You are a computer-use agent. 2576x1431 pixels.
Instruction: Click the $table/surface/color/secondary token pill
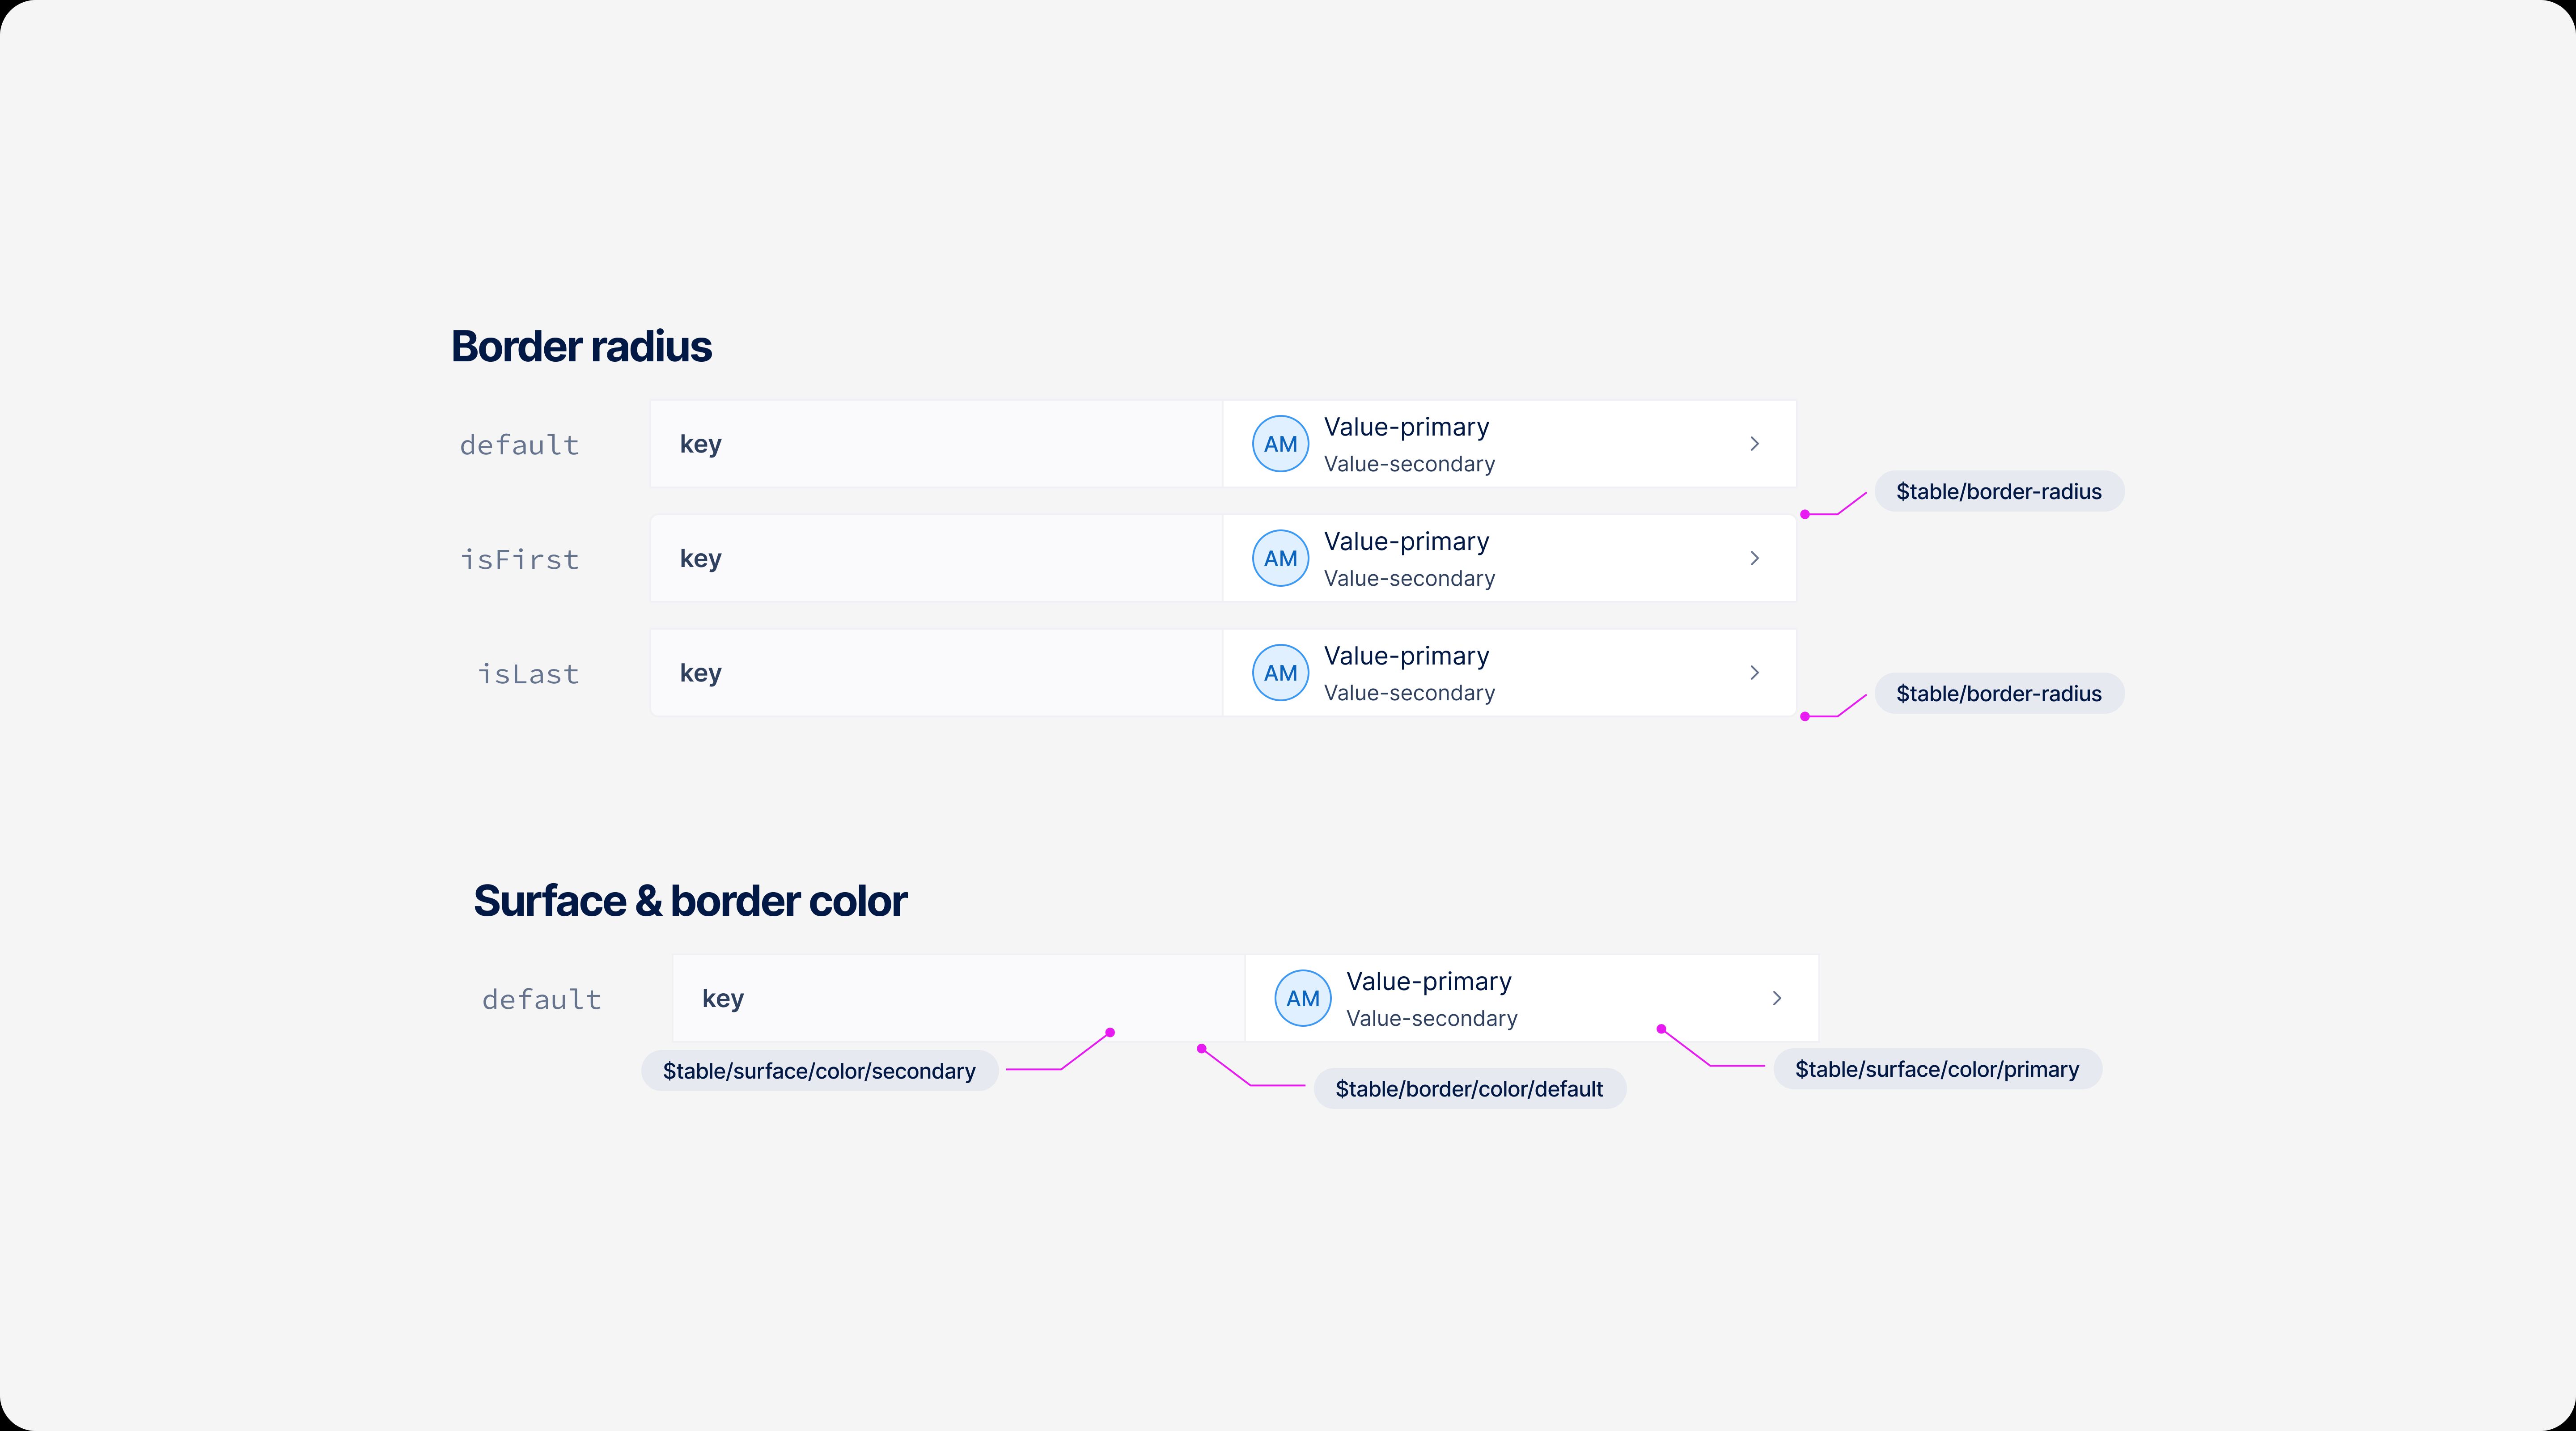tap(818, 1070)
